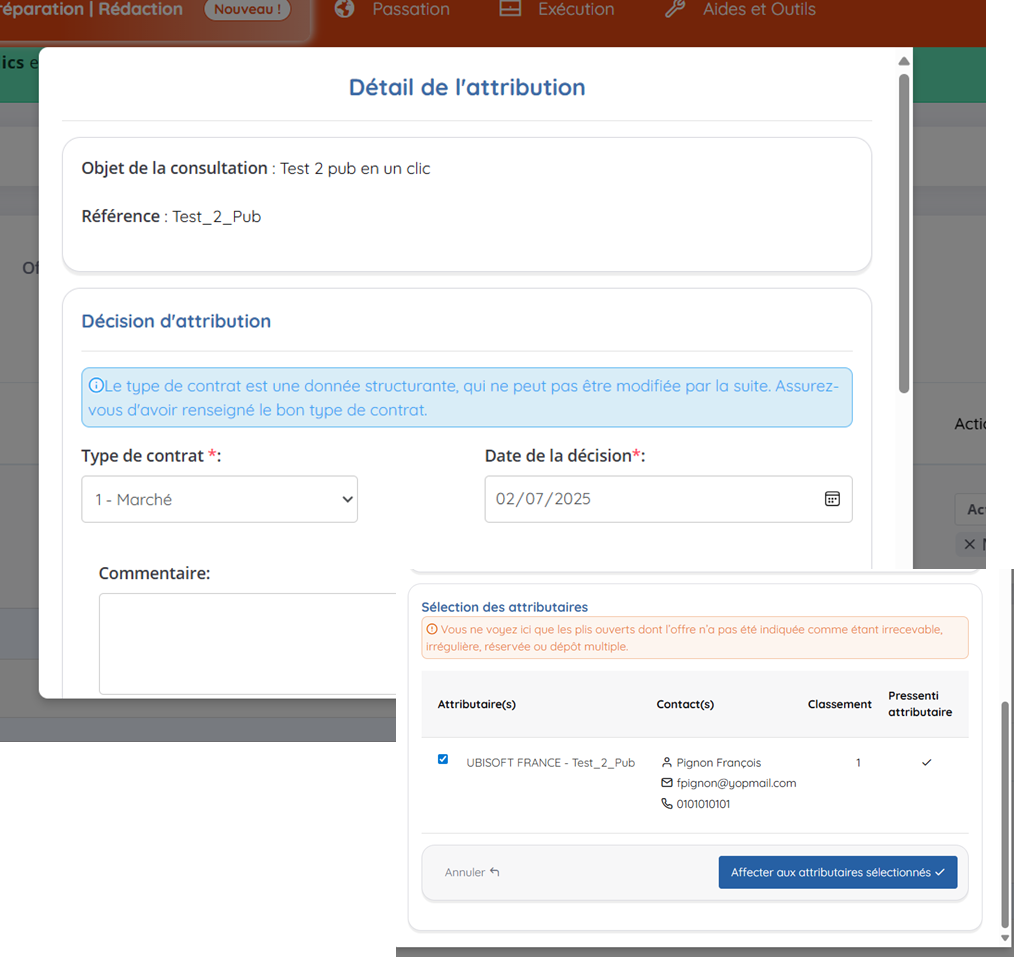Click the info icon in the blue contract notice
The width and height of the screenshot is (1014, 957).
coord(96,386)
